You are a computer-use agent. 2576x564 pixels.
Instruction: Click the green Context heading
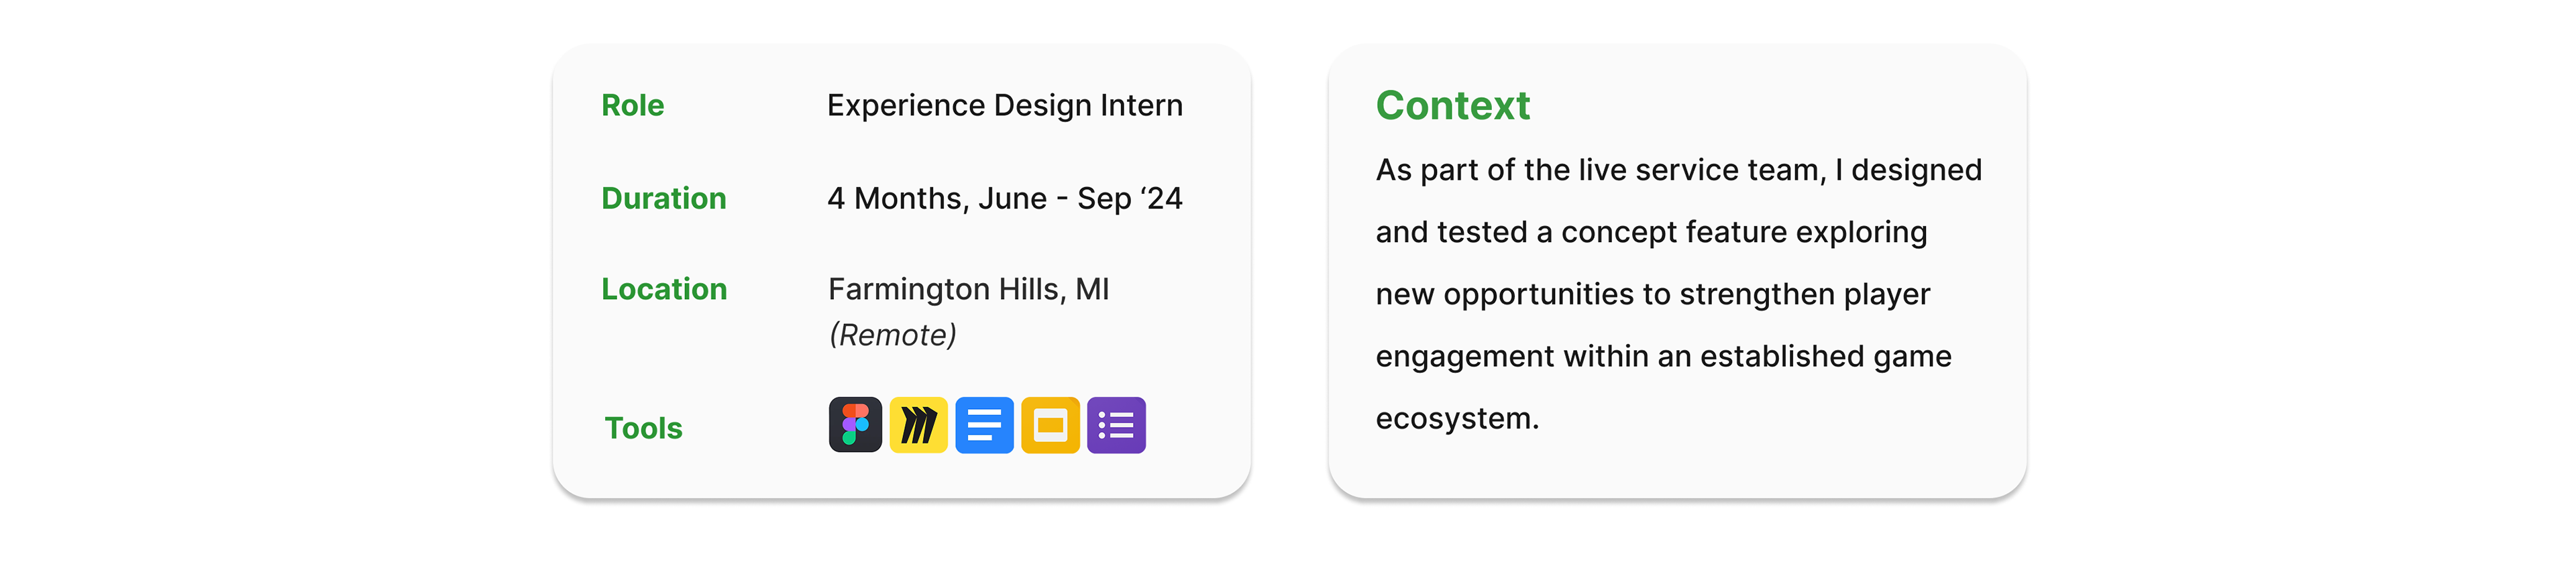(x=1452, y=105)
